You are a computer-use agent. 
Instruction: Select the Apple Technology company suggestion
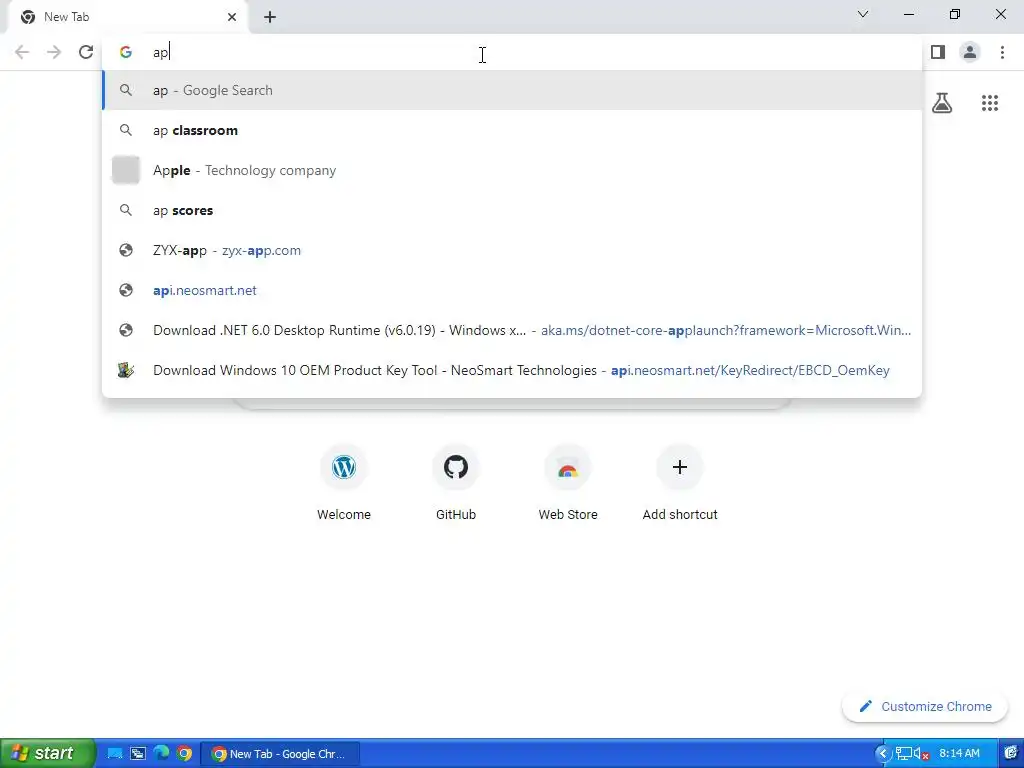point(512,170)
